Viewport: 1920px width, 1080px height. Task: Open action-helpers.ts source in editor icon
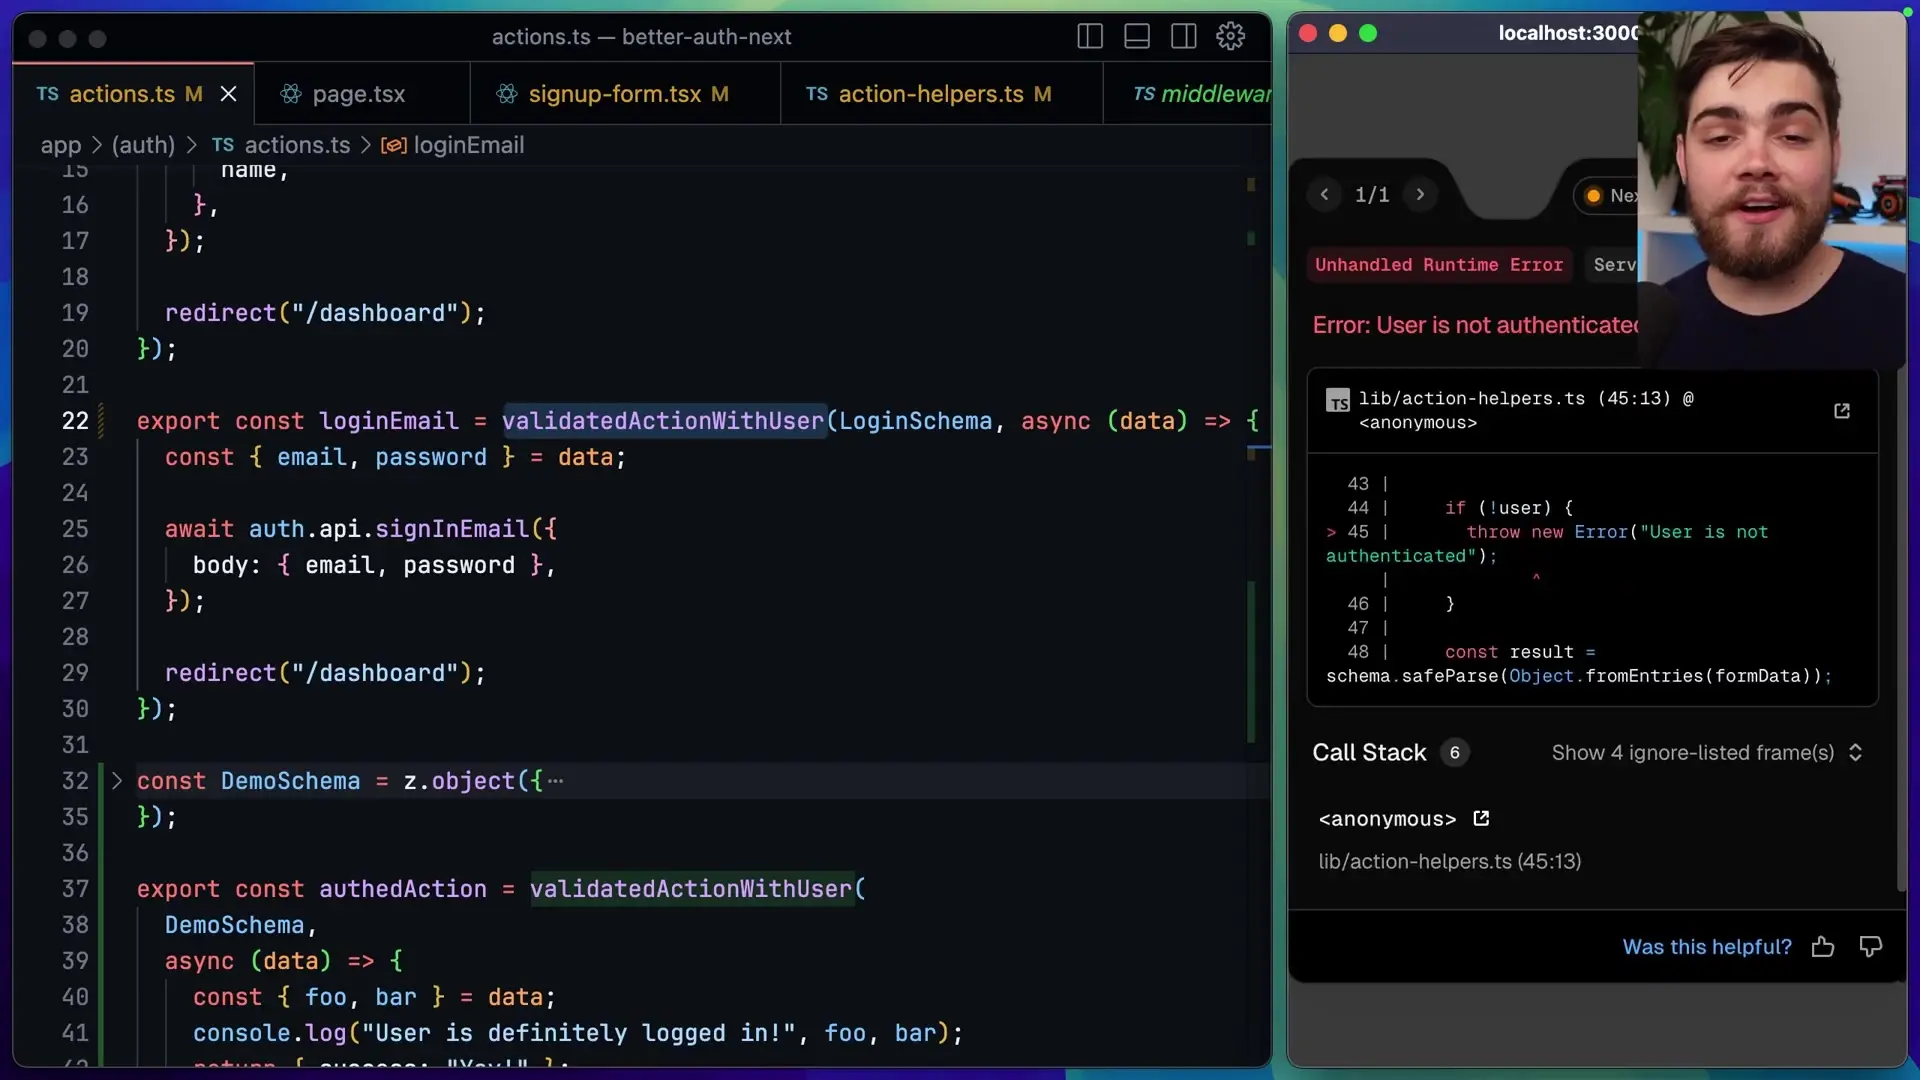coord(1842,411)
